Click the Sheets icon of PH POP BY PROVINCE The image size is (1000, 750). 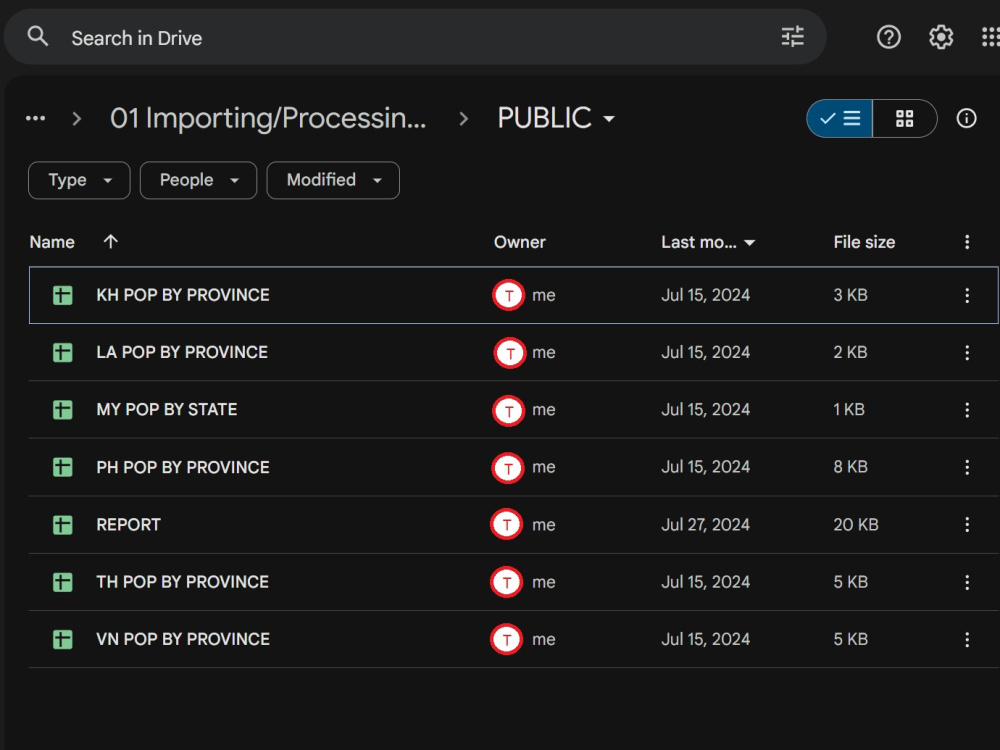tap(62, 467)
